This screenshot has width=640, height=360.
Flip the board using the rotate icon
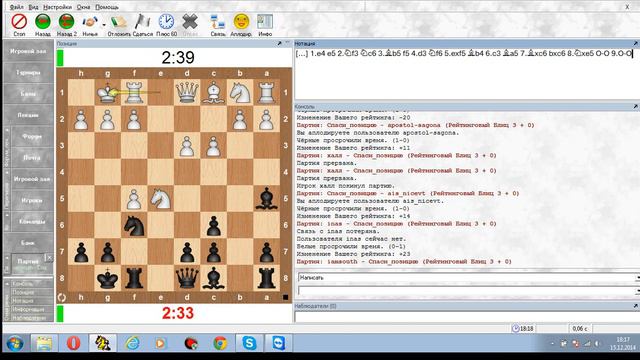coord(62,298)
